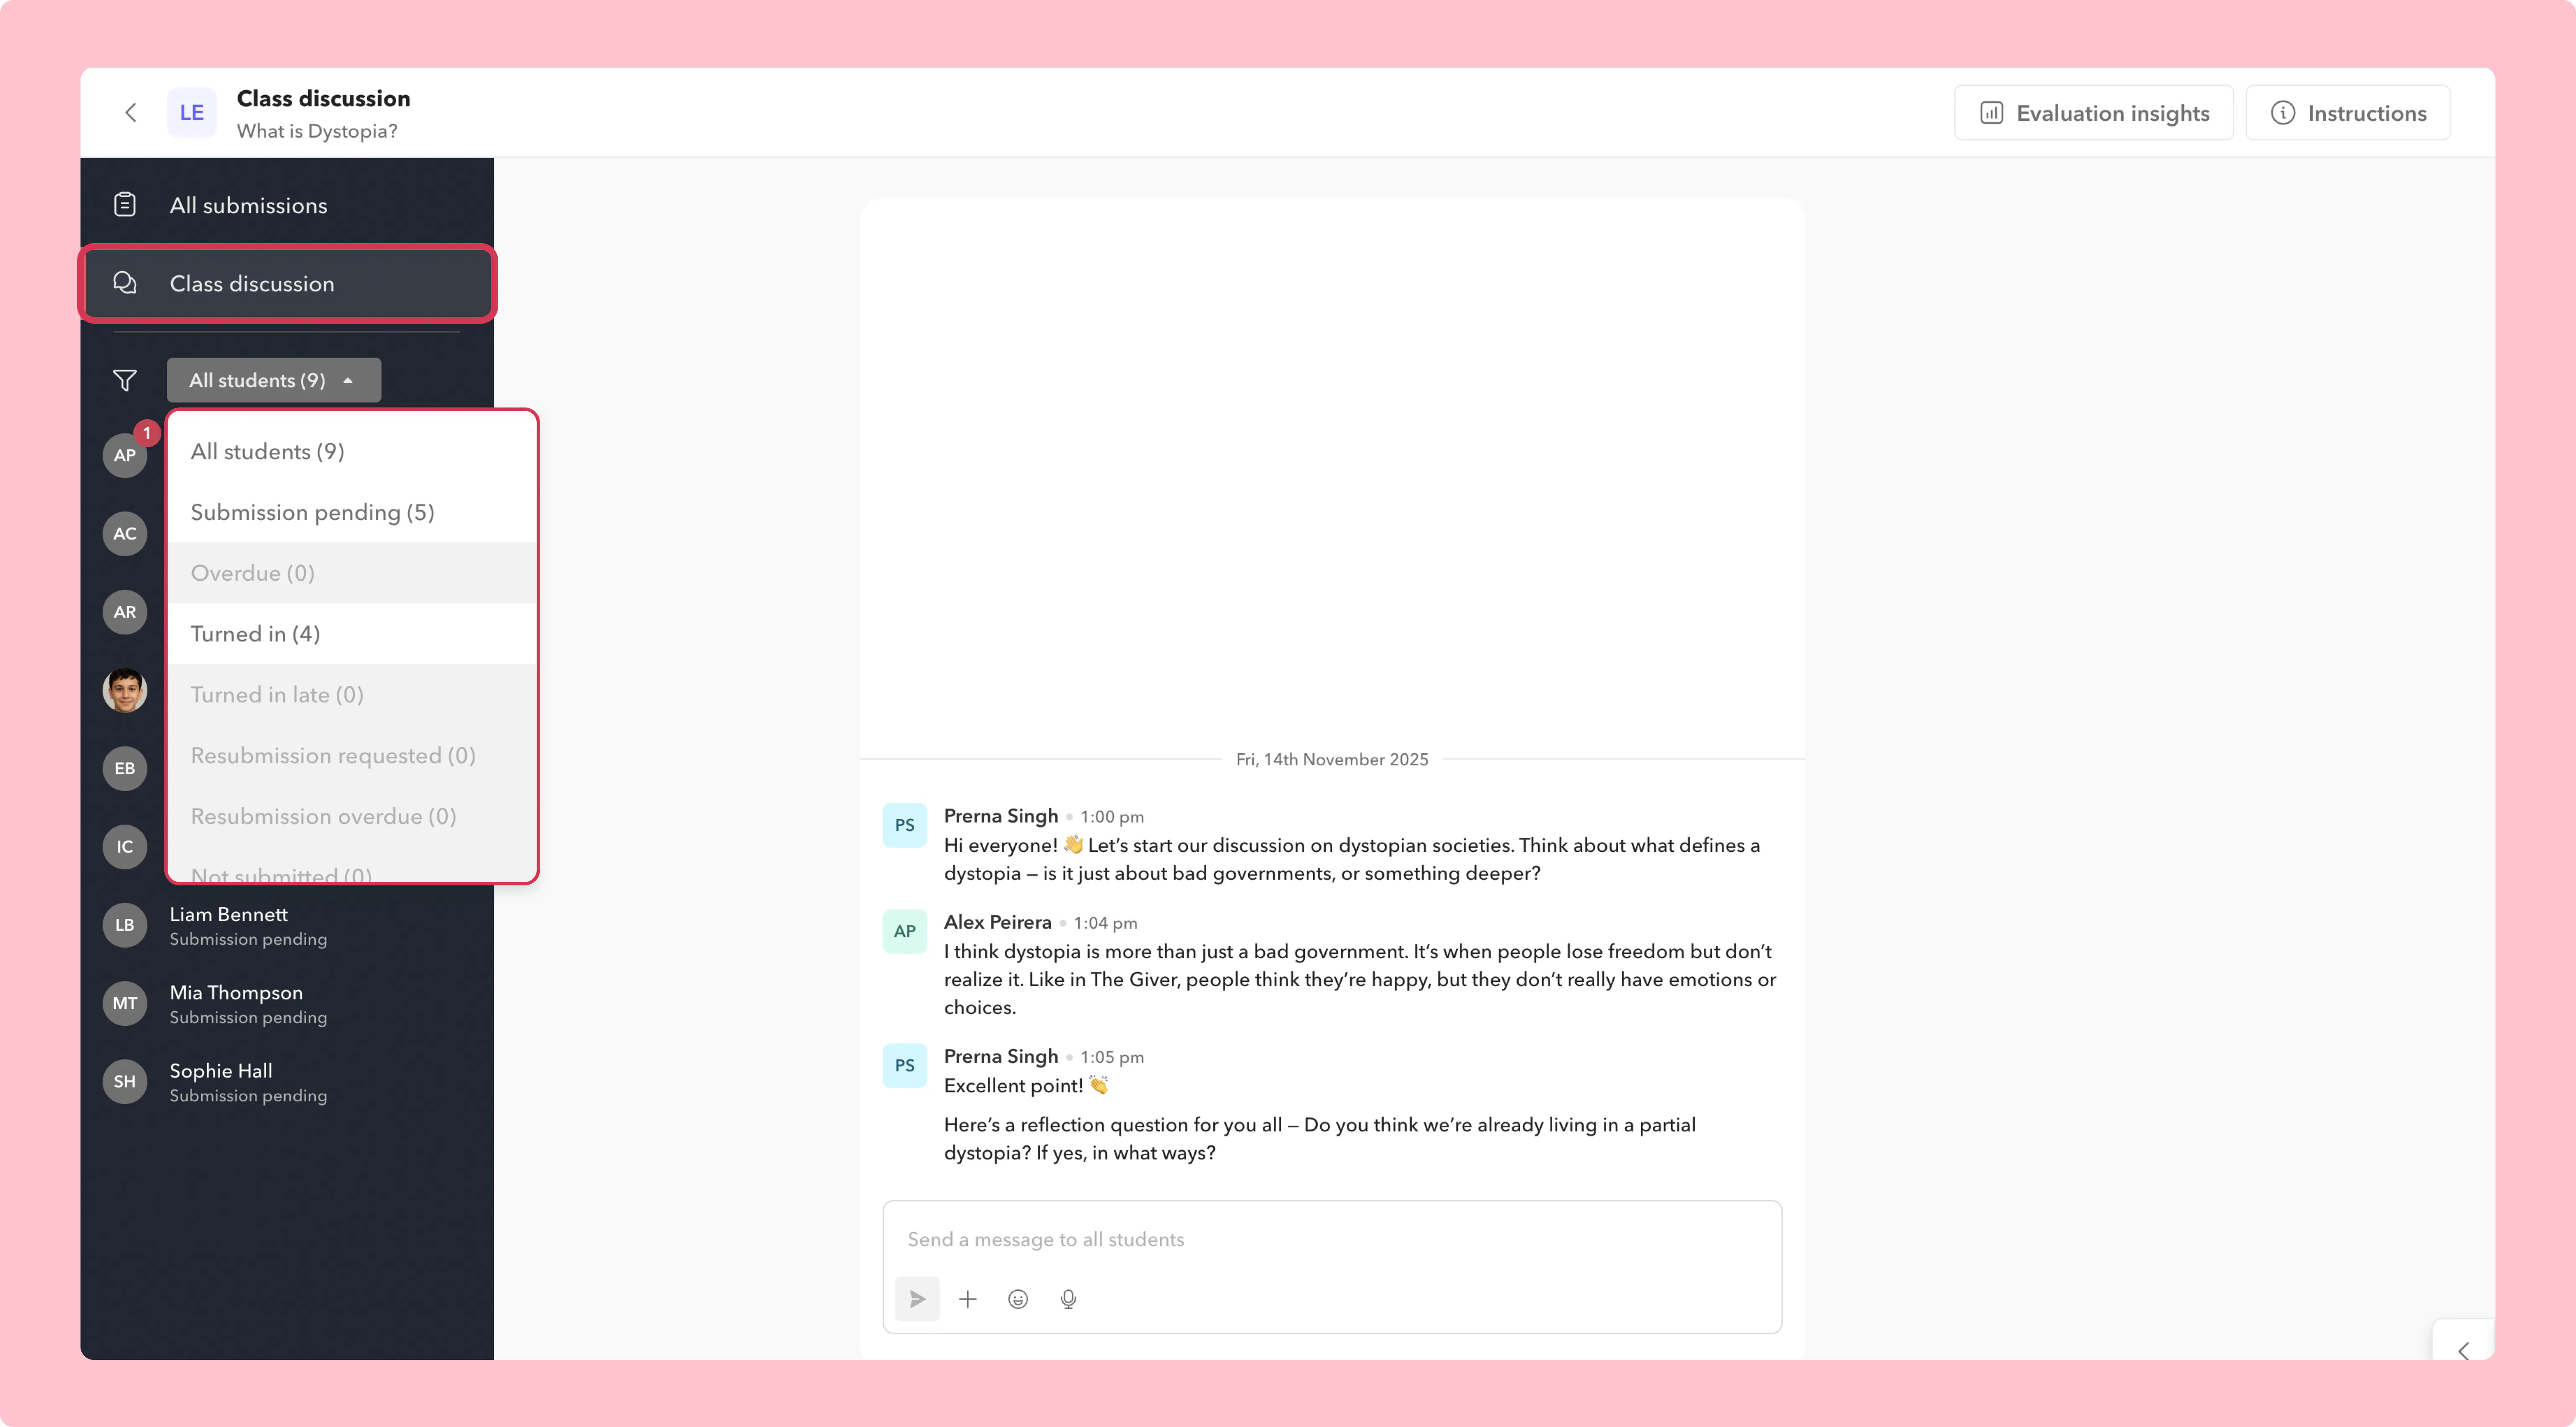This screenshot has width=2576, height=1427.
Task: Click the All submissions clipboard icon
Action: pyautogui.click(x=125, y=205)
